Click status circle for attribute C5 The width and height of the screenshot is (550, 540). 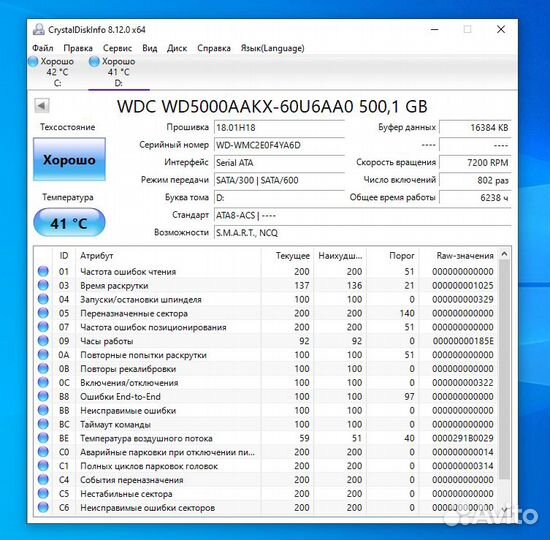(43, 493)
